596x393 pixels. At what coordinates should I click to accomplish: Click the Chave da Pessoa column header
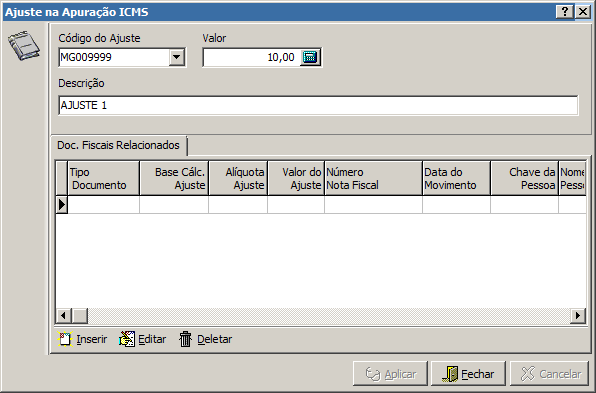tap(525, 178)
